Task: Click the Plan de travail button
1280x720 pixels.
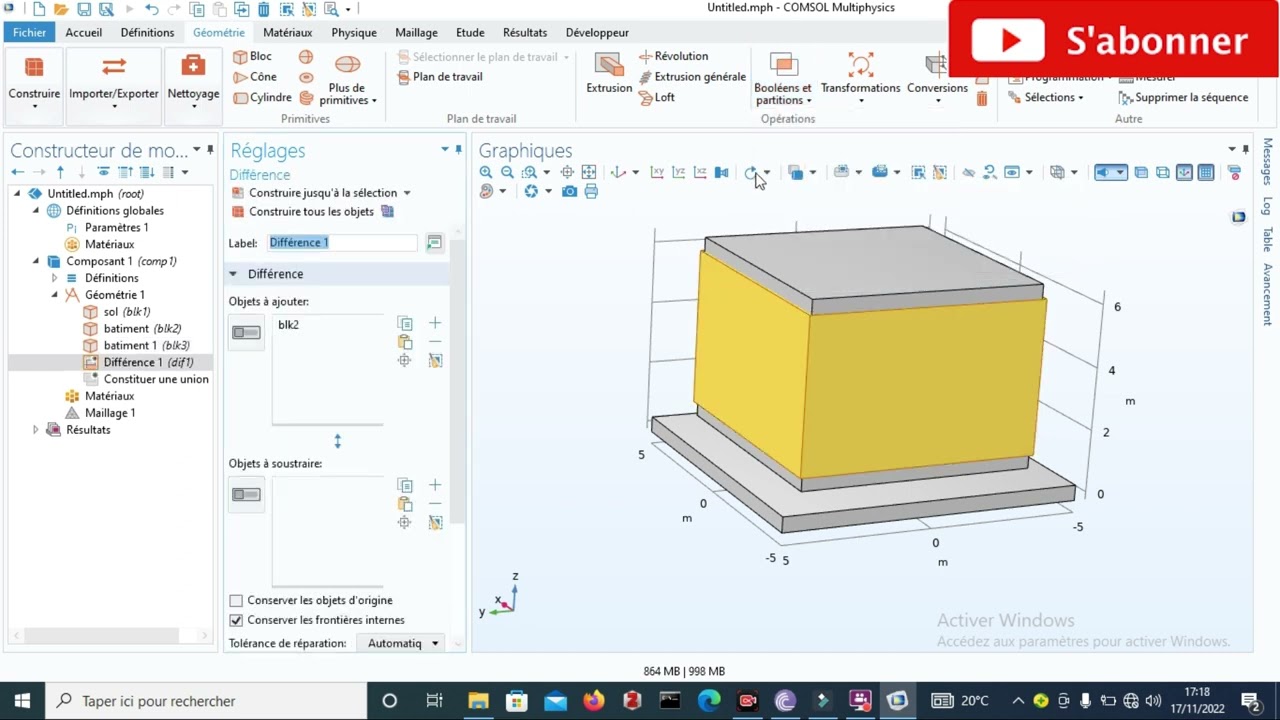Action: tap(440, 77)
